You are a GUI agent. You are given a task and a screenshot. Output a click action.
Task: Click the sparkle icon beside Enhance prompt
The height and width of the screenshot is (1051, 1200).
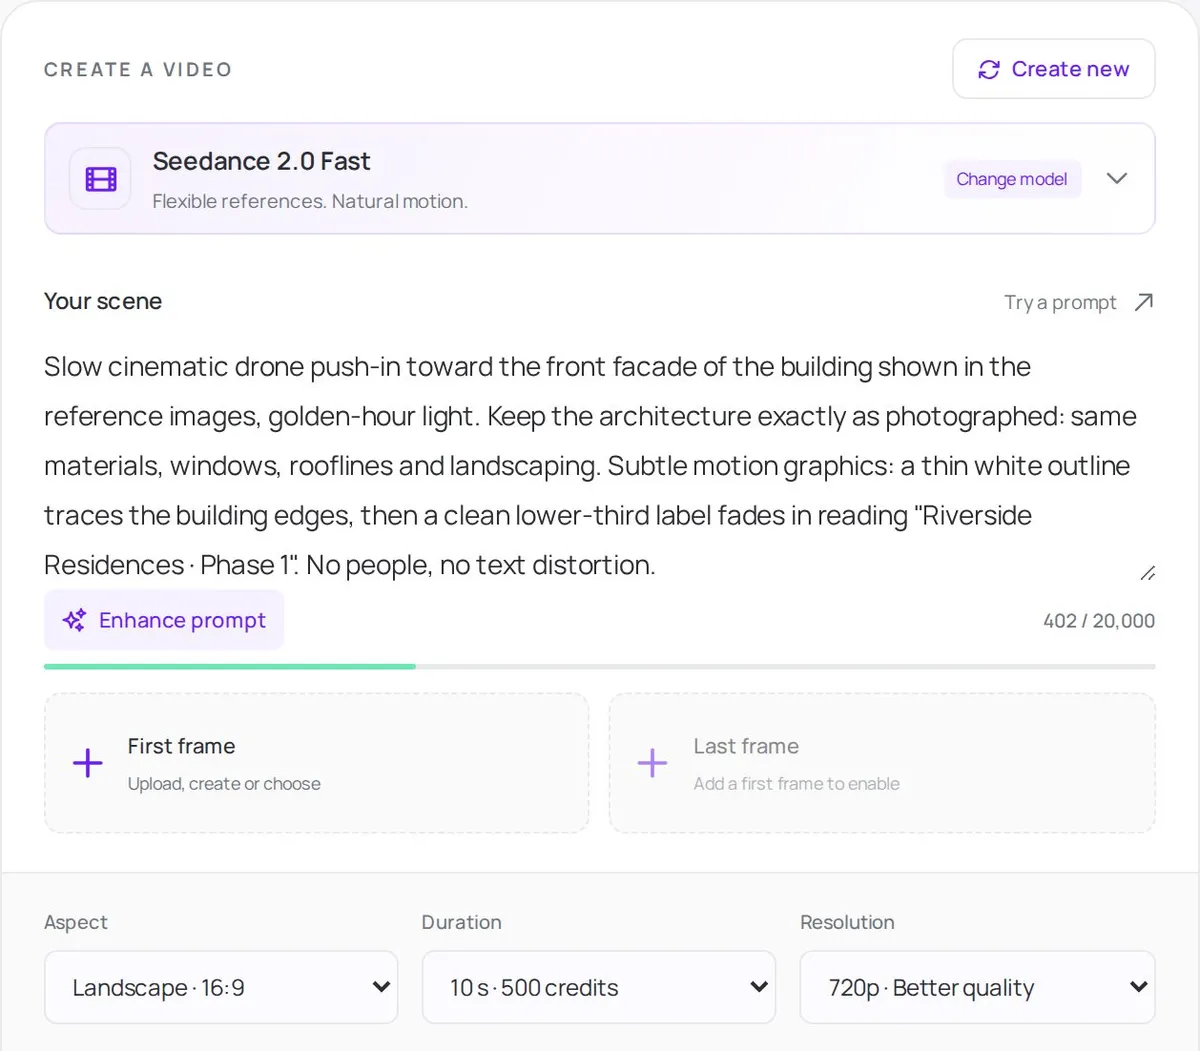(x=74, y=620)
